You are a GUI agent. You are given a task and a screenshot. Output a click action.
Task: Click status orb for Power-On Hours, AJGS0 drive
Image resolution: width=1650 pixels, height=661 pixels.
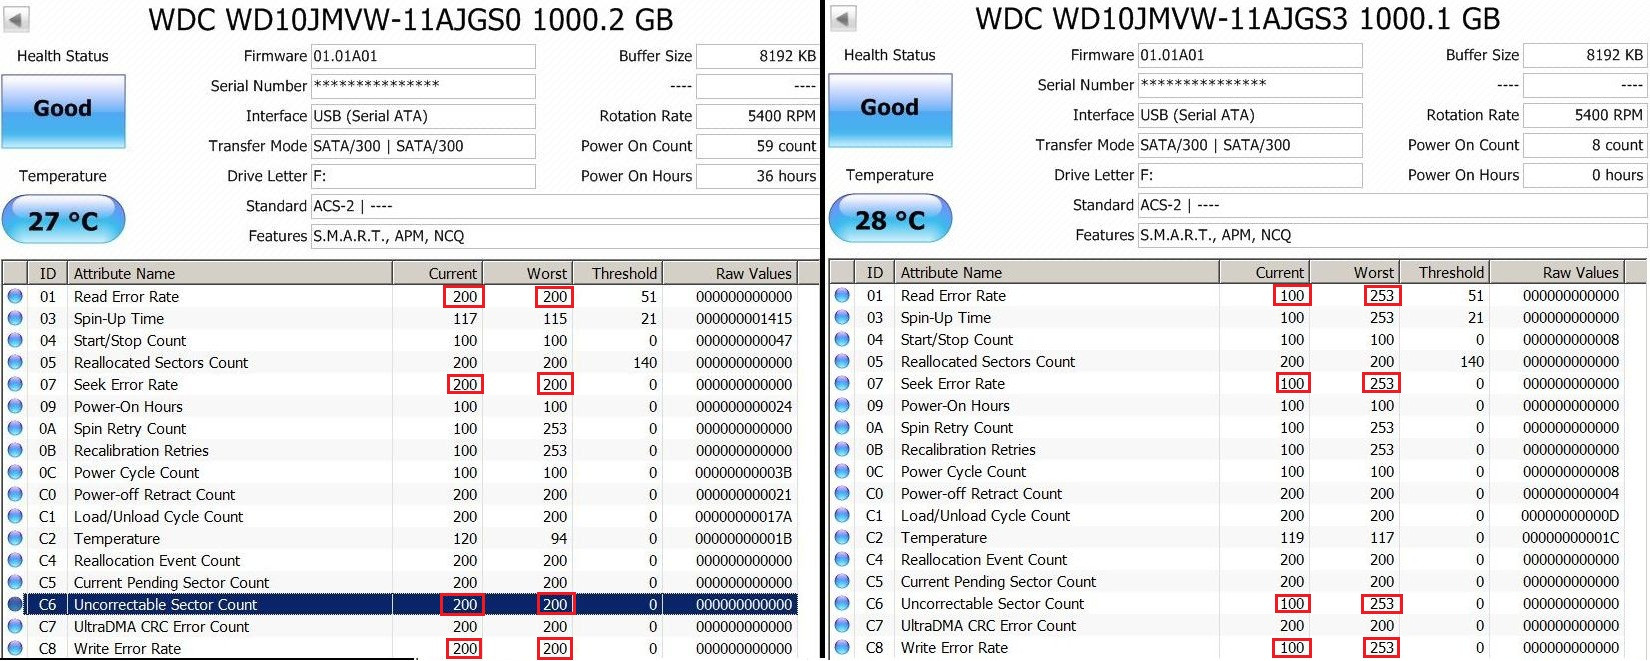pos(15,406)
